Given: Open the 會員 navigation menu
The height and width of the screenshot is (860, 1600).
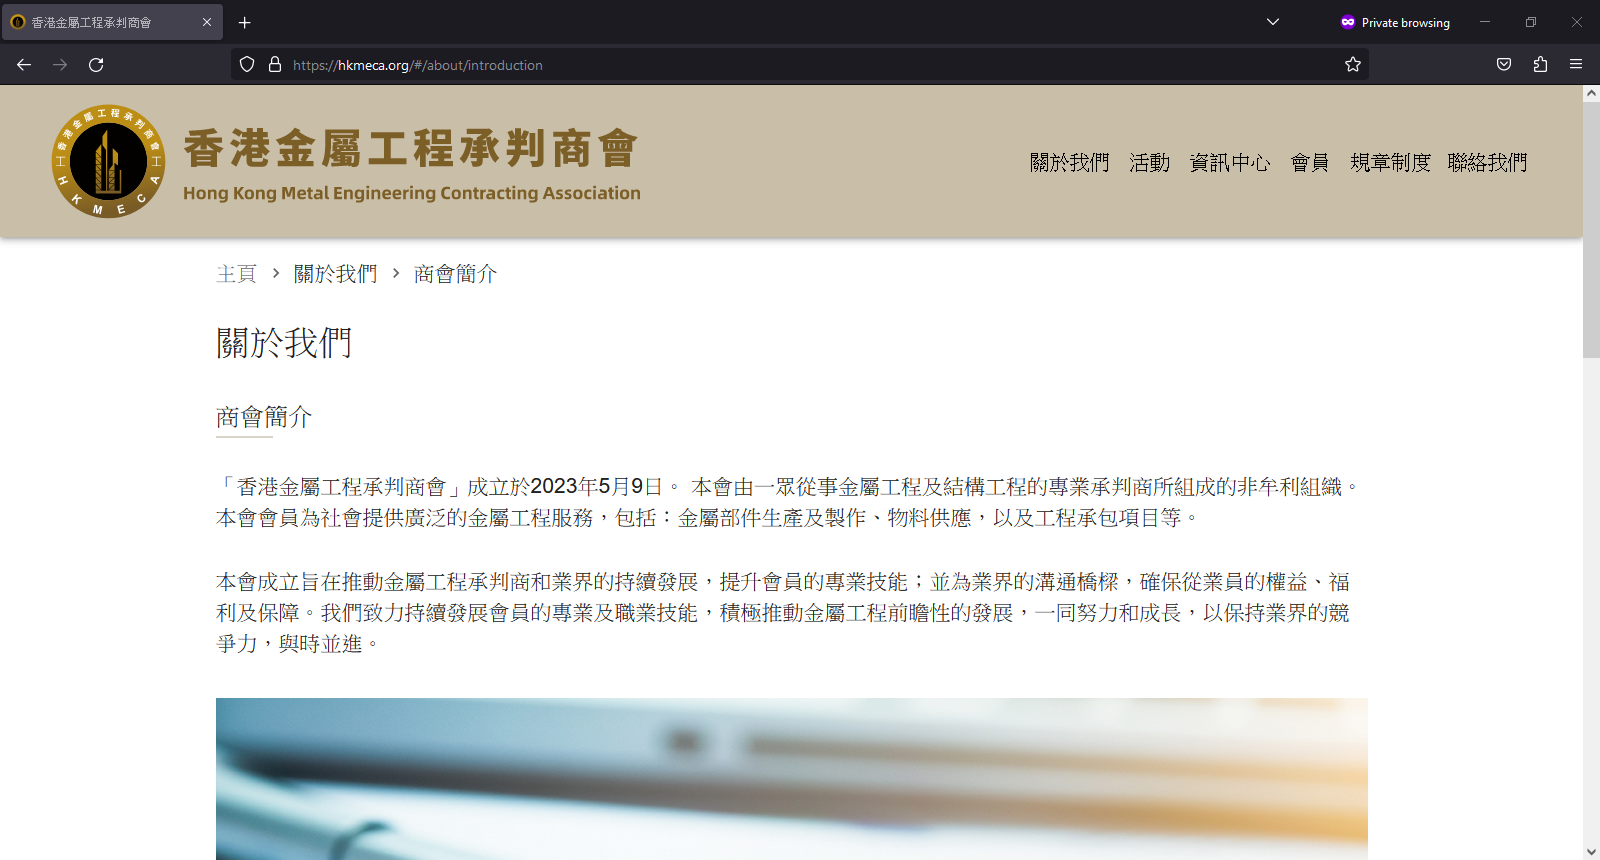Looking at the screenshot, I should click(1310, 162).
